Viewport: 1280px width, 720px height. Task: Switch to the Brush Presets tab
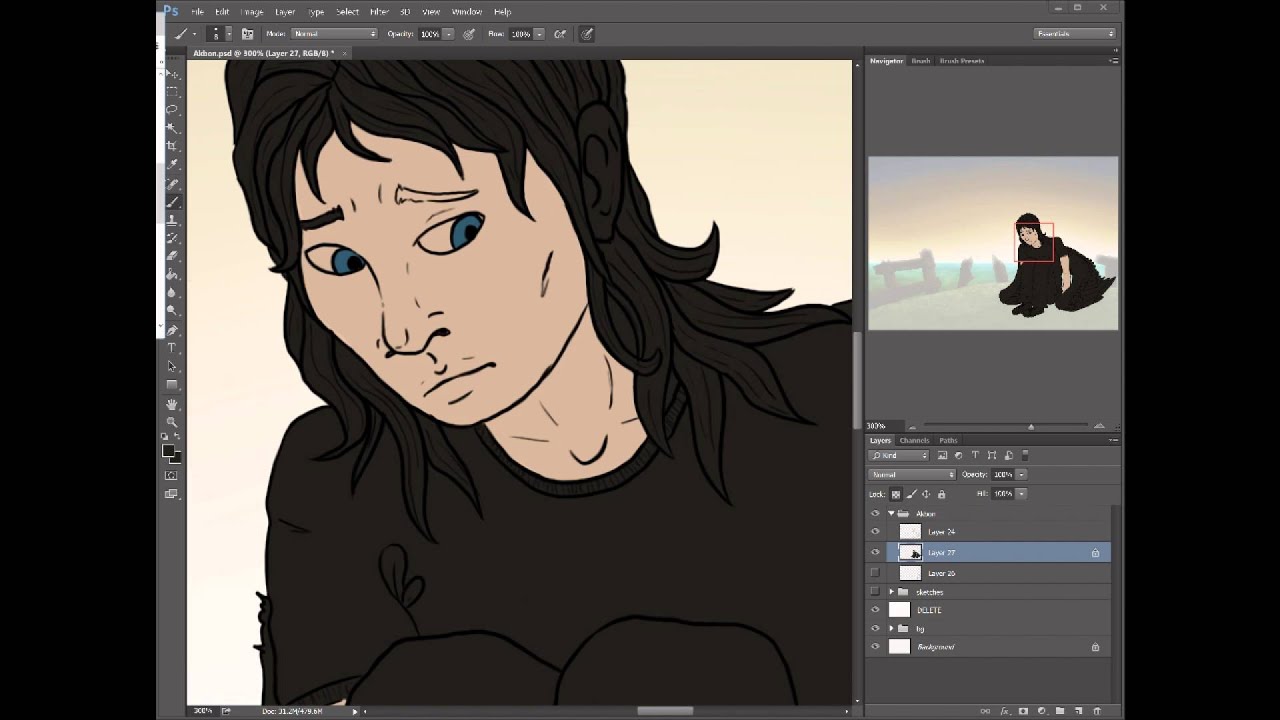[962, 61]
